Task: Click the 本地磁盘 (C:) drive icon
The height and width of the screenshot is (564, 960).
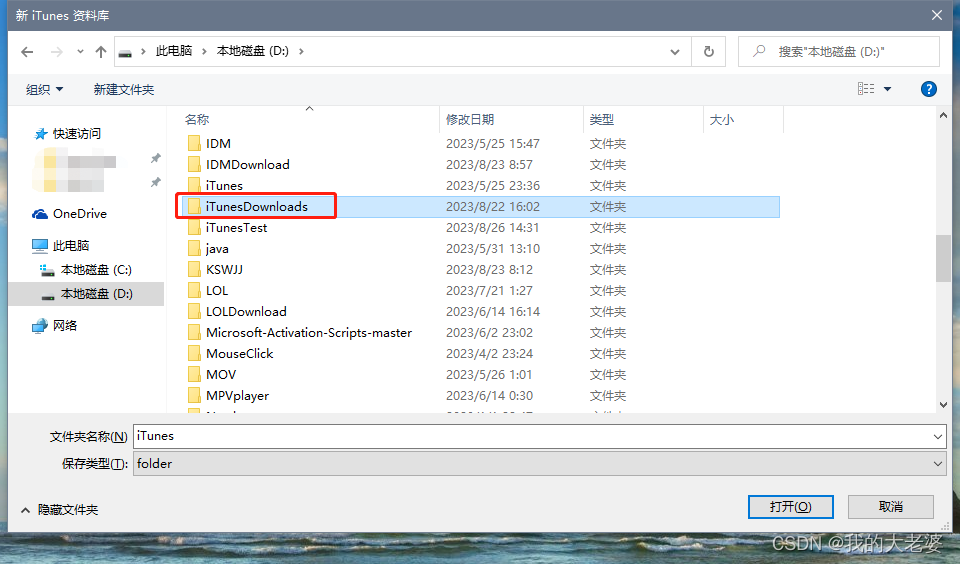Action: 47,270
